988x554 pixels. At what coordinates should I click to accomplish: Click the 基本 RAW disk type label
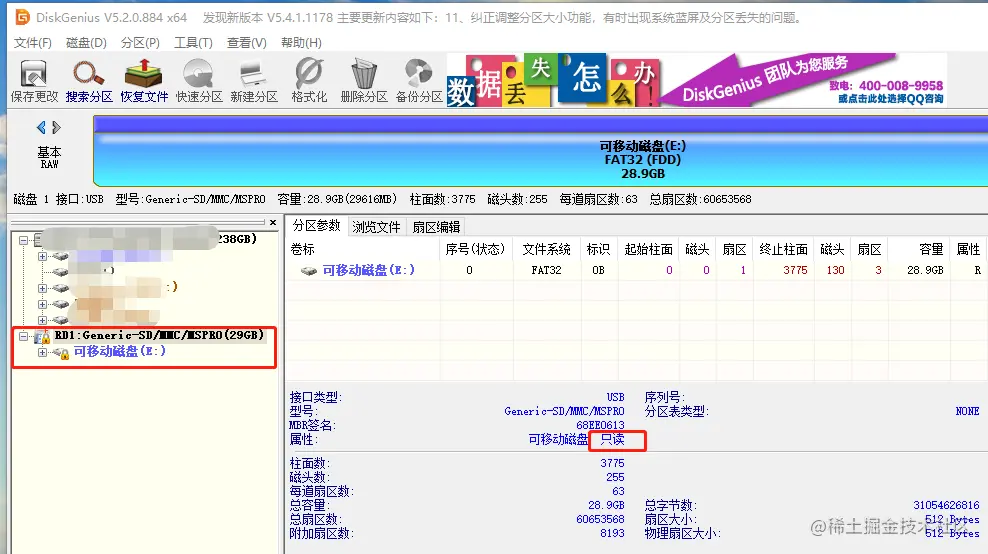tap(49, 158)
